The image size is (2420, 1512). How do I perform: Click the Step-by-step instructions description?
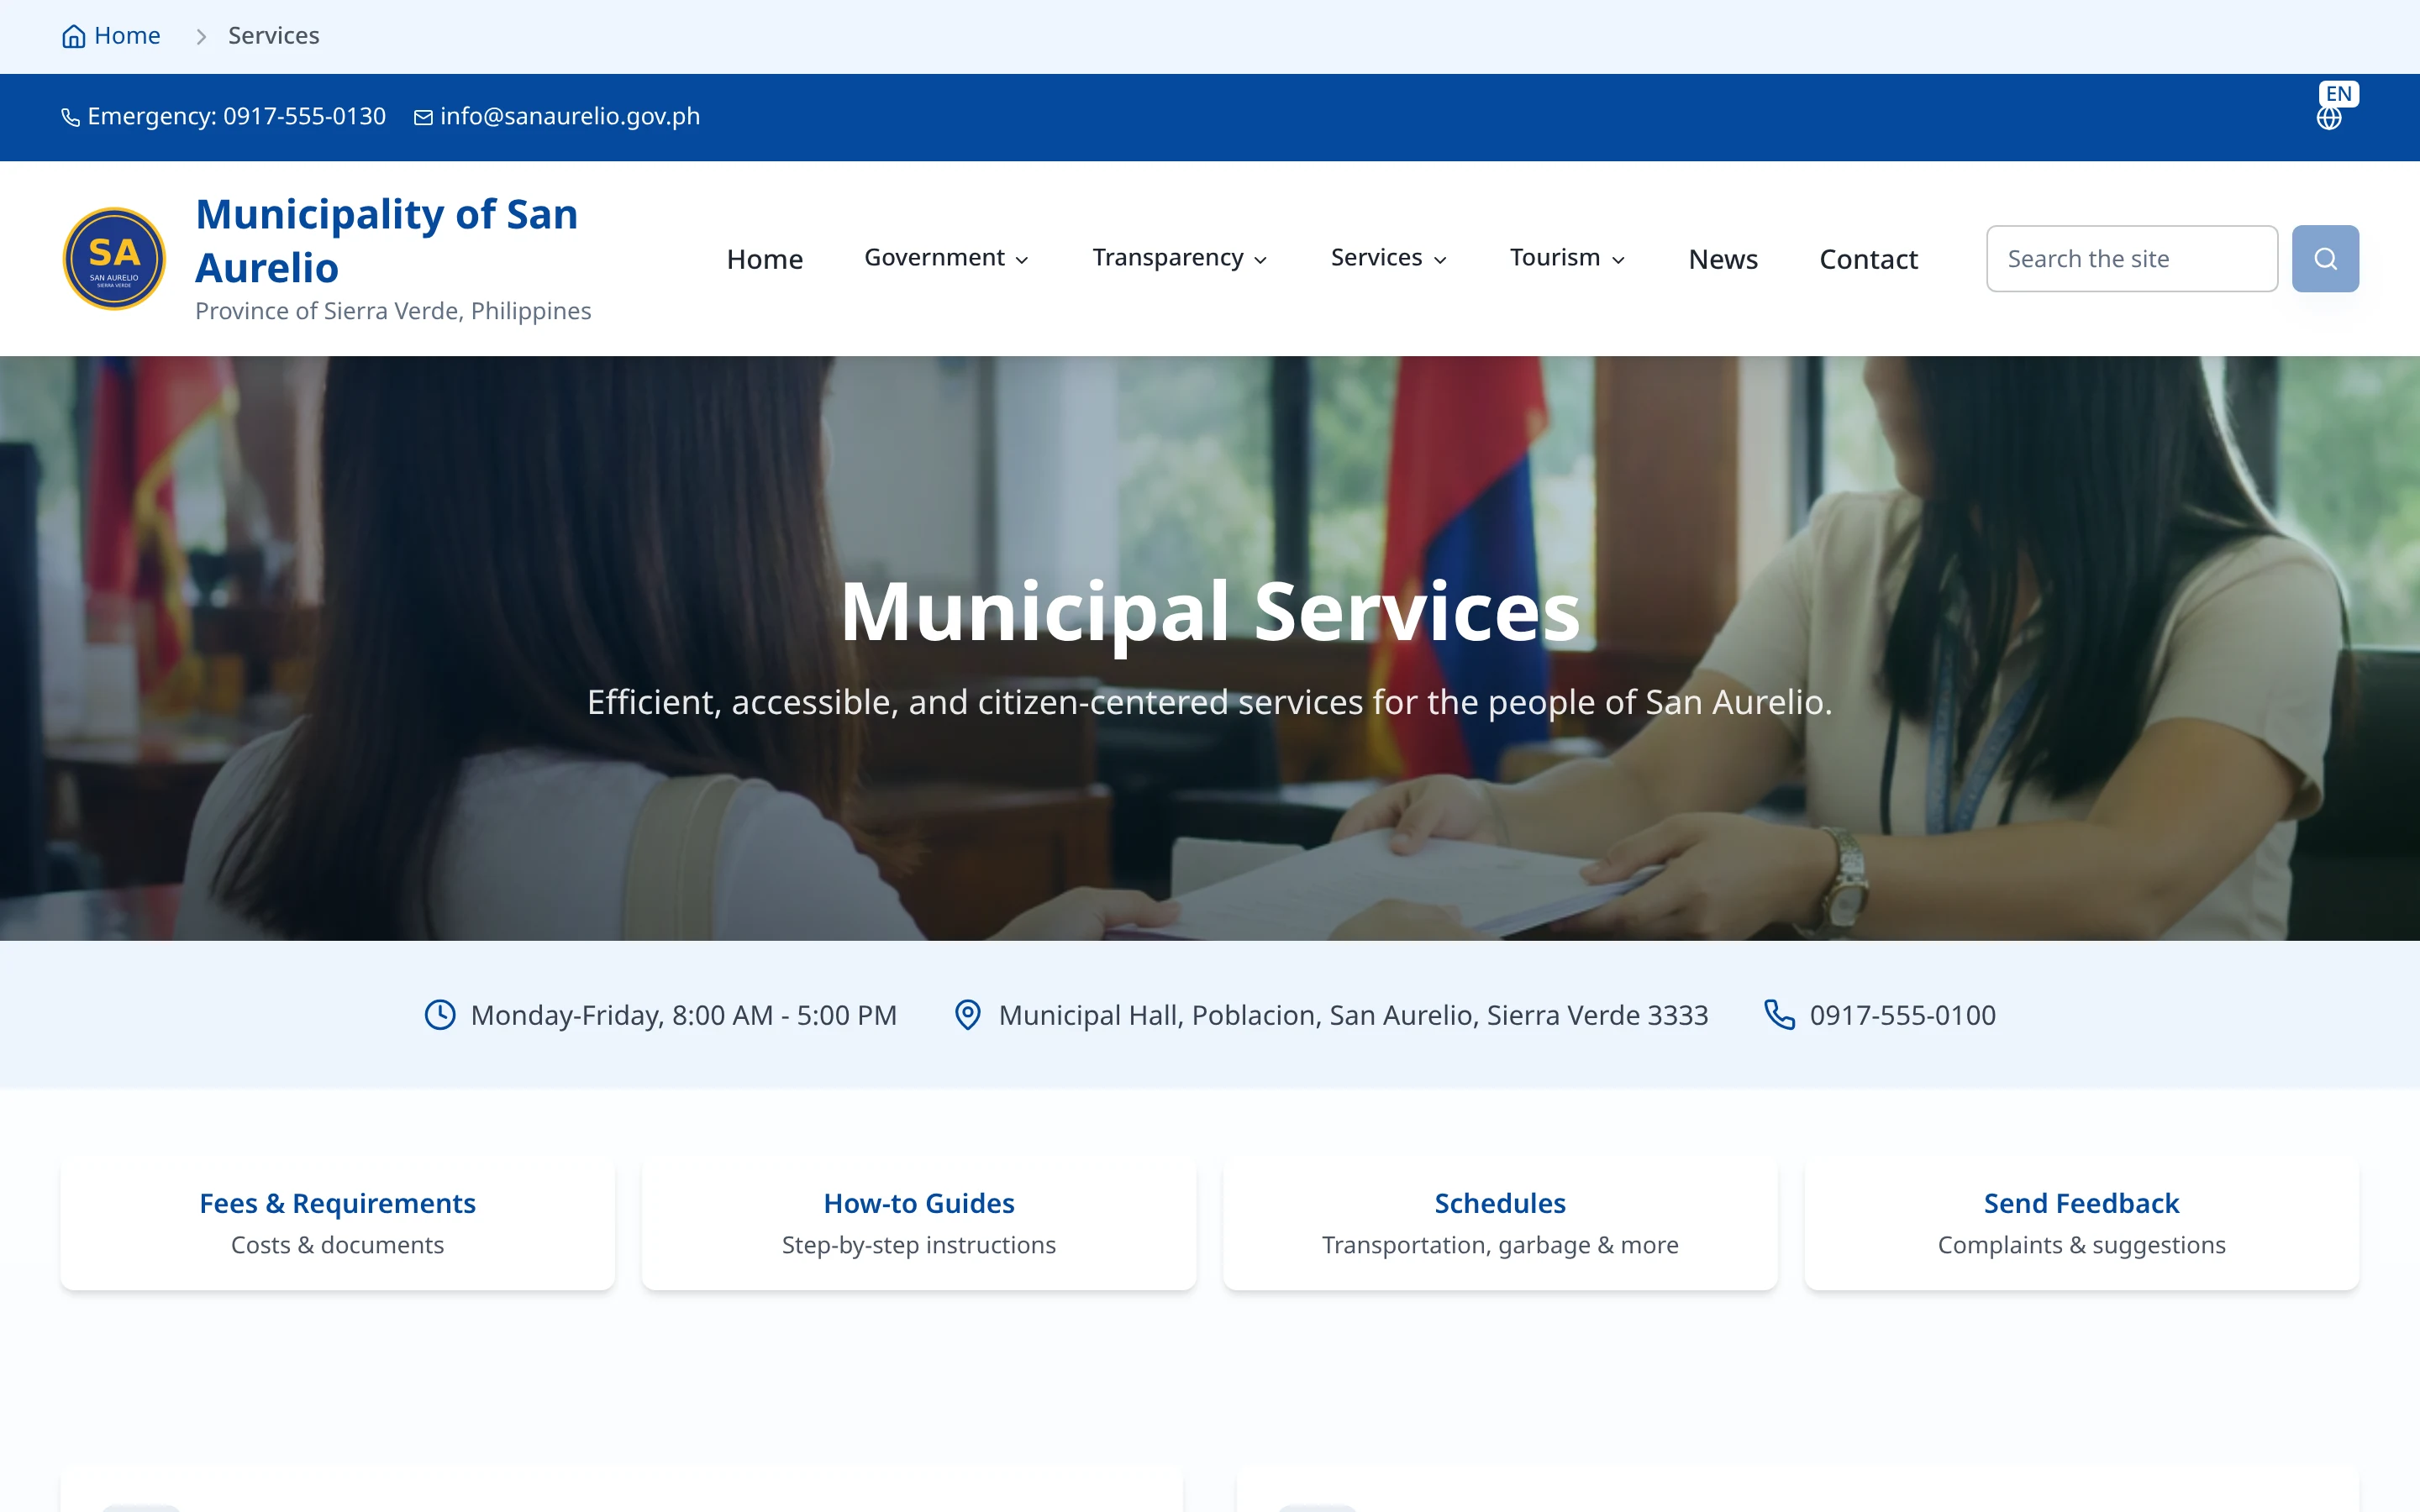919,1245
